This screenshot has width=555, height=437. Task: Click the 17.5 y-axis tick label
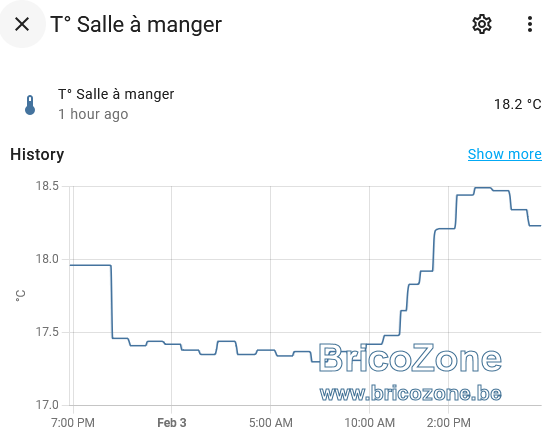[47, 332]
